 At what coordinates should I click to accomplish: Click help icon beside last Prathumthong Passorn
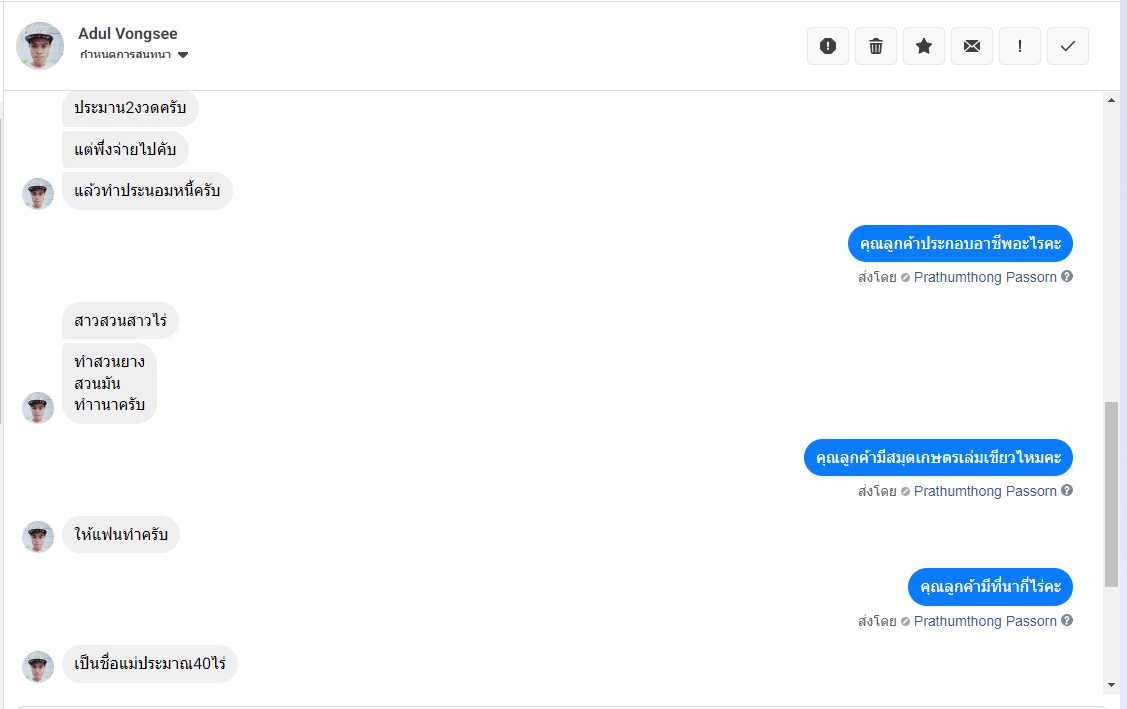pos(1067,621)
